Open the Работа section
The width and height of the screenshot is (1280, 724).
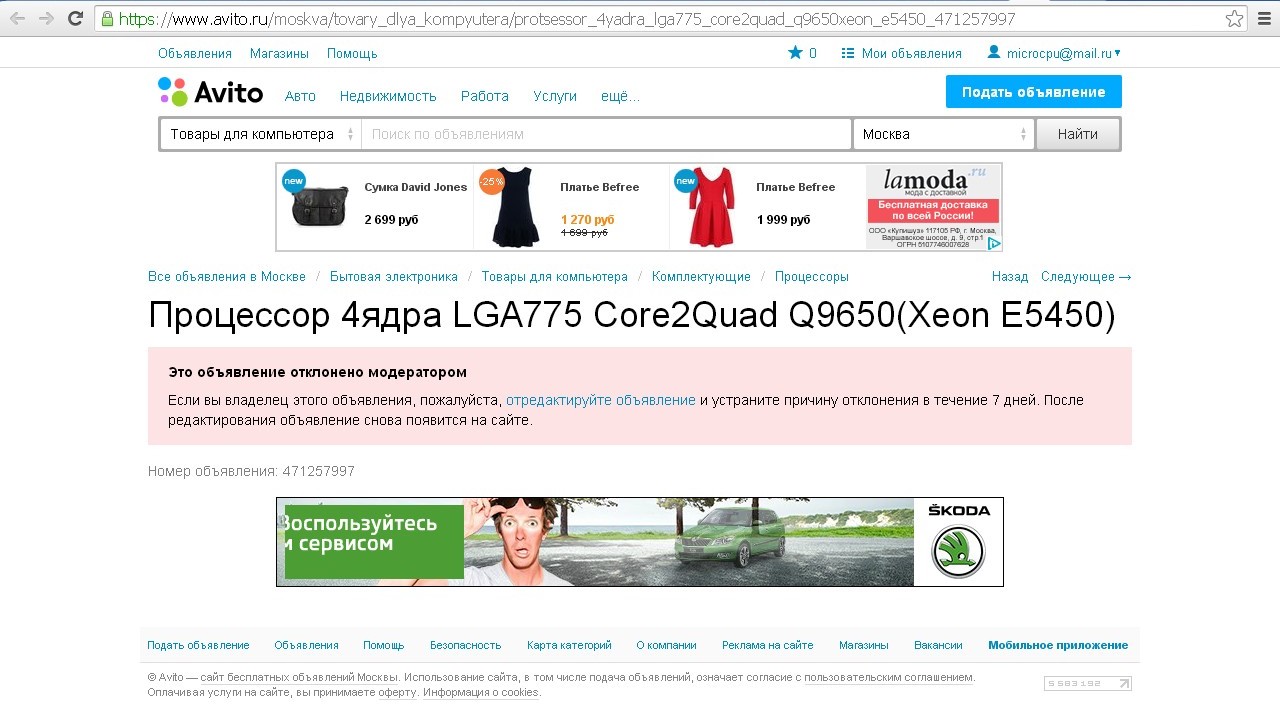coord(485,96)
